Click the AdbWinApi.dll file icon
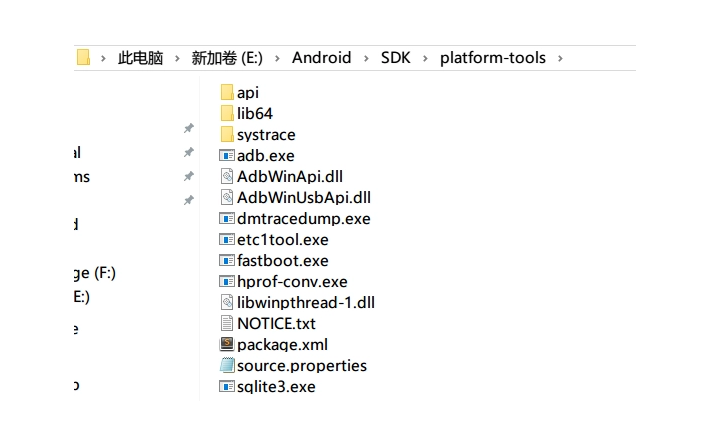Screen dimensions: 720x431 (227, 177)
